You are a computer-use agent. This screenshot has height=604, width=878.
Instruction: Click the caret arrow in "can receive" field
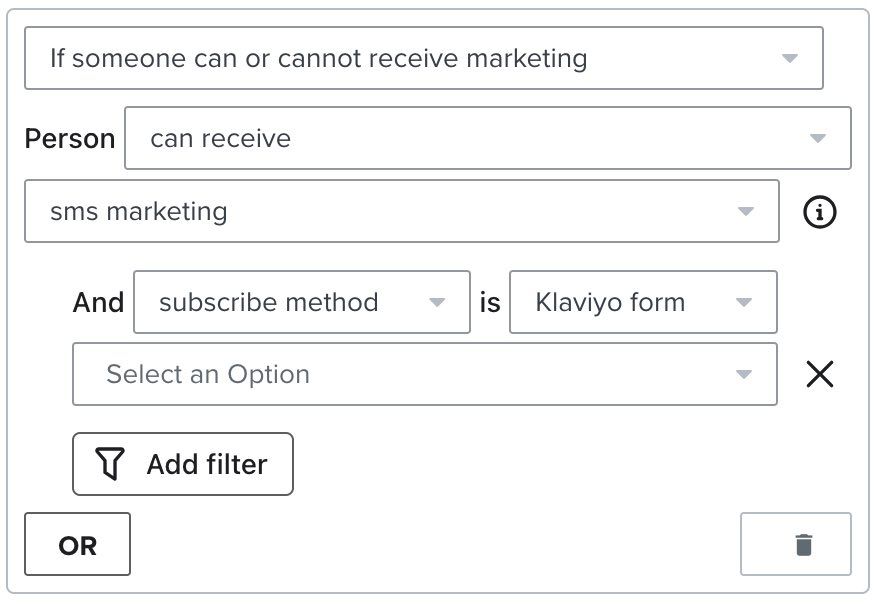[x=817, y=138]
